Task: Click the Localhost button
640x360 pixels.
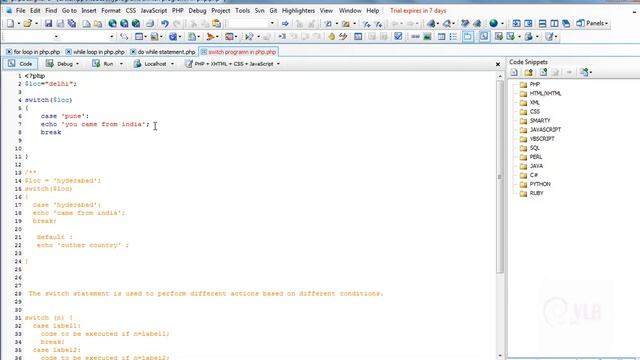Action: click(x=150, y=64)
